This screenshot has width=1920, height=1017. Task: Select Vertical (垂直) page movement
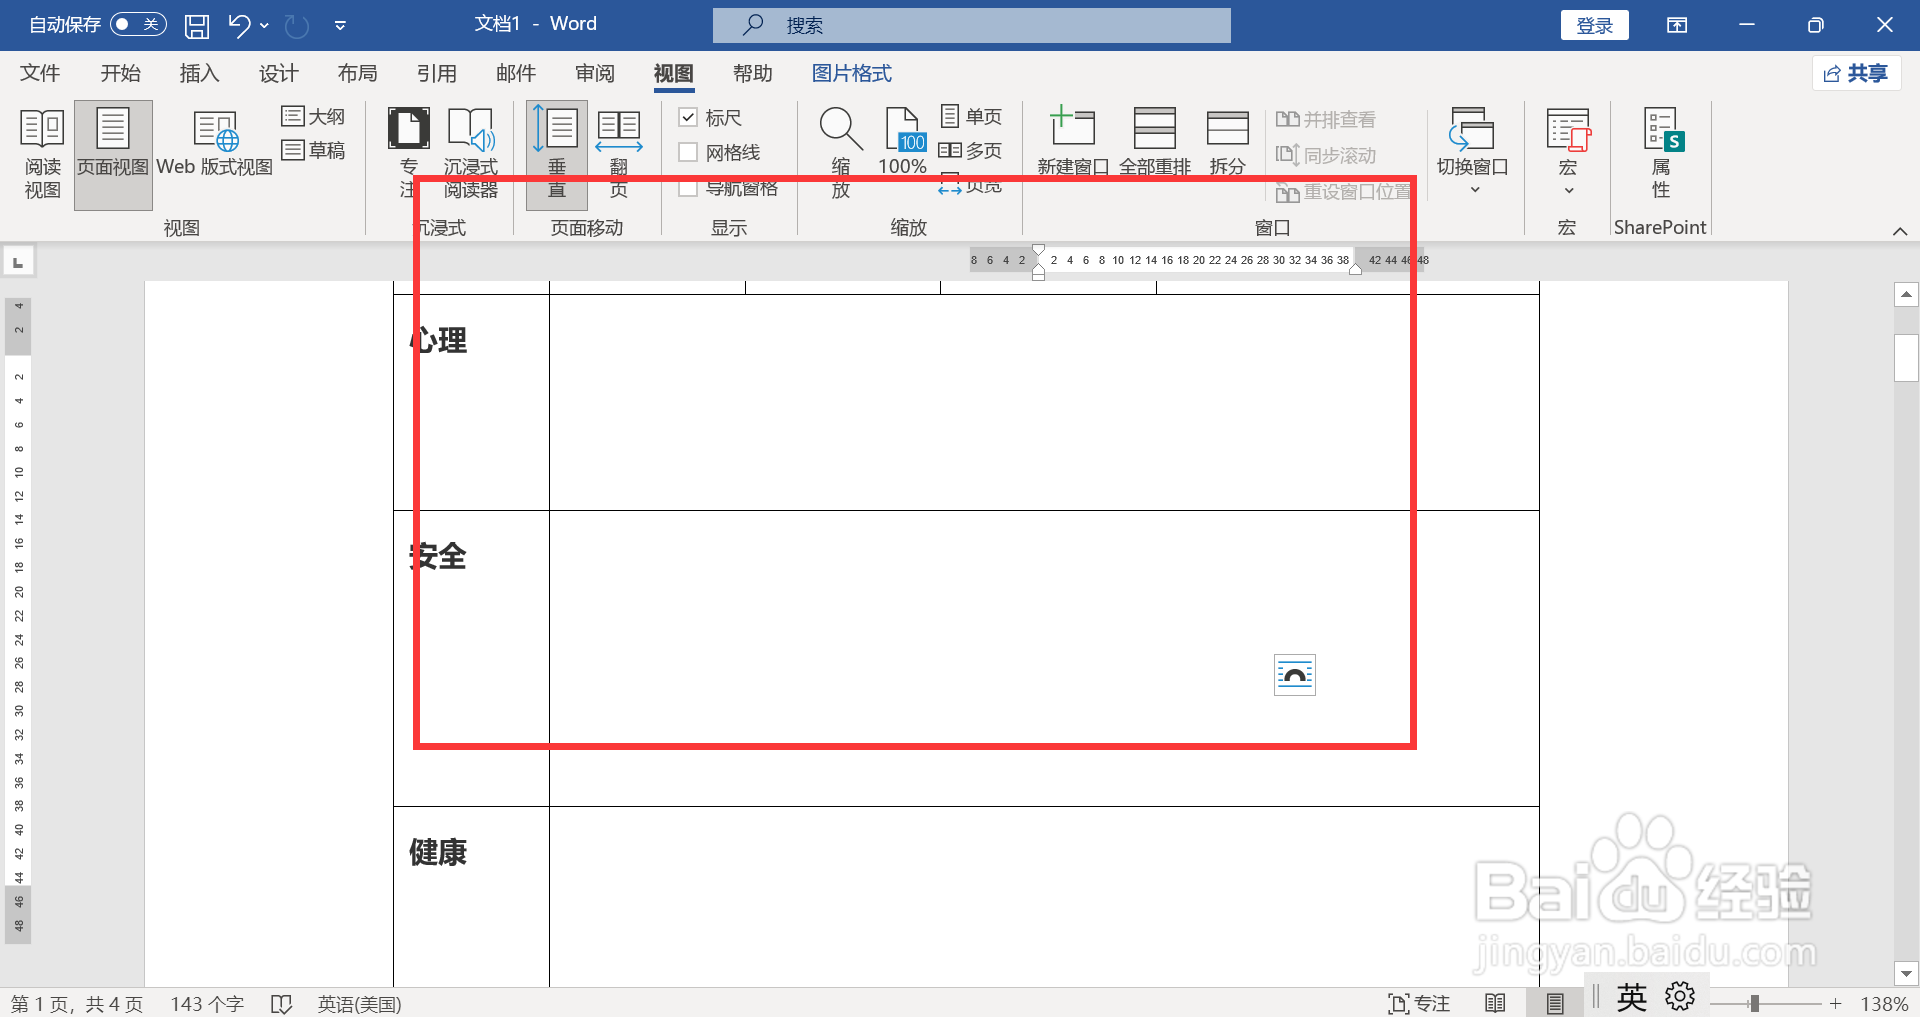pyautogui.click(x=557, y=154)
